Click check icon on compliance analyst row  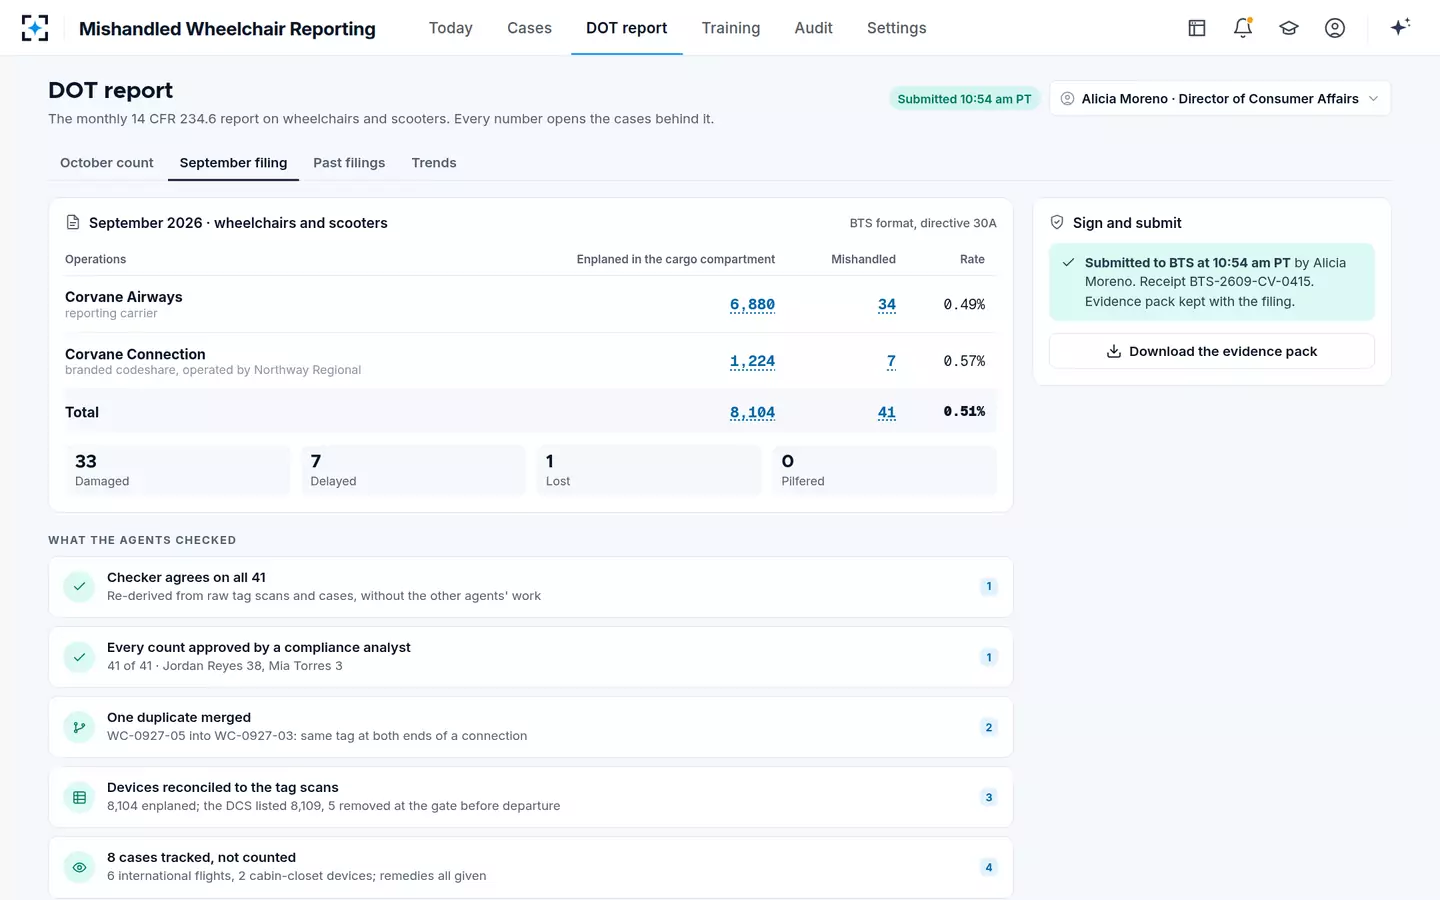(80, 657)
